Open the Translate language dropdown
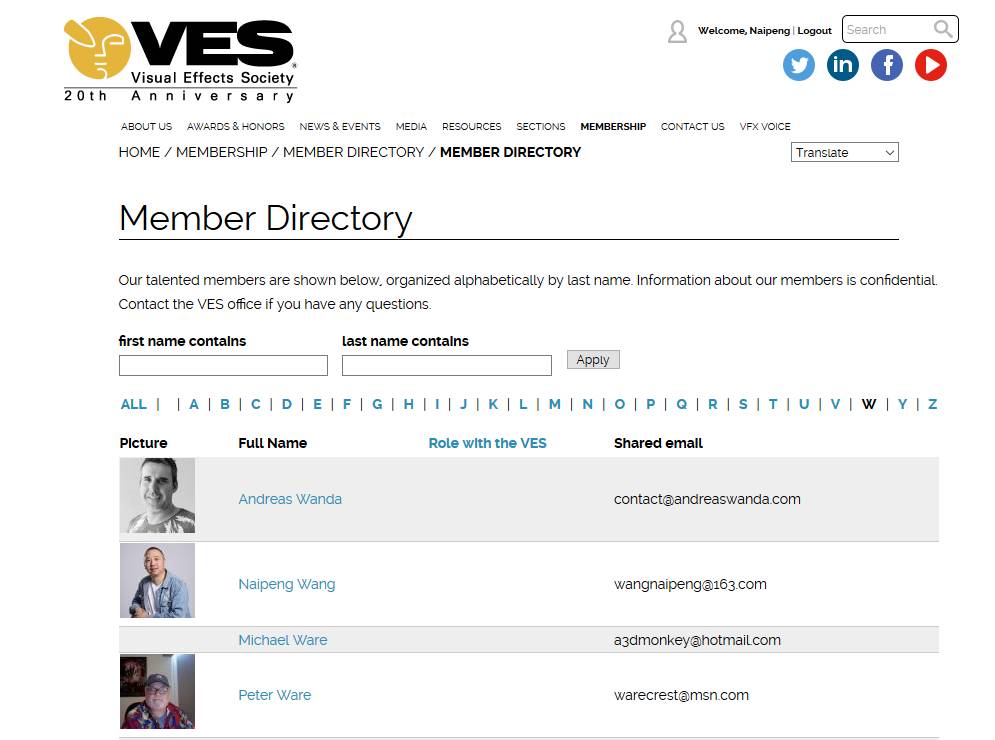This screenshot has width=995, height=740. click(844, 153)
